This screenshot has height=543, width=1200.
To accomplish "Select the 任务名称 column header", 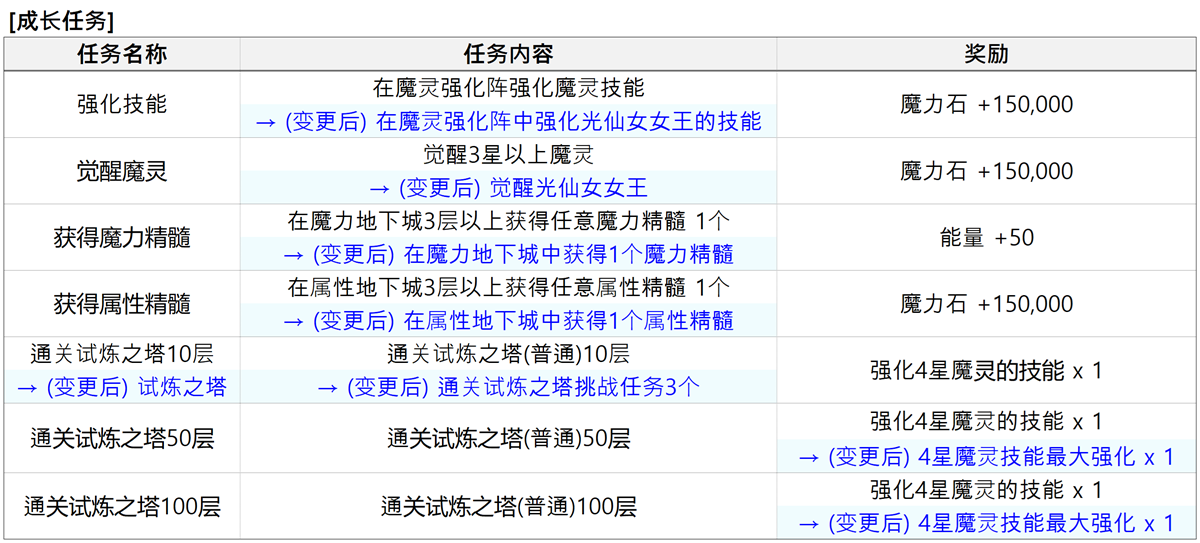I will [121, 55].
